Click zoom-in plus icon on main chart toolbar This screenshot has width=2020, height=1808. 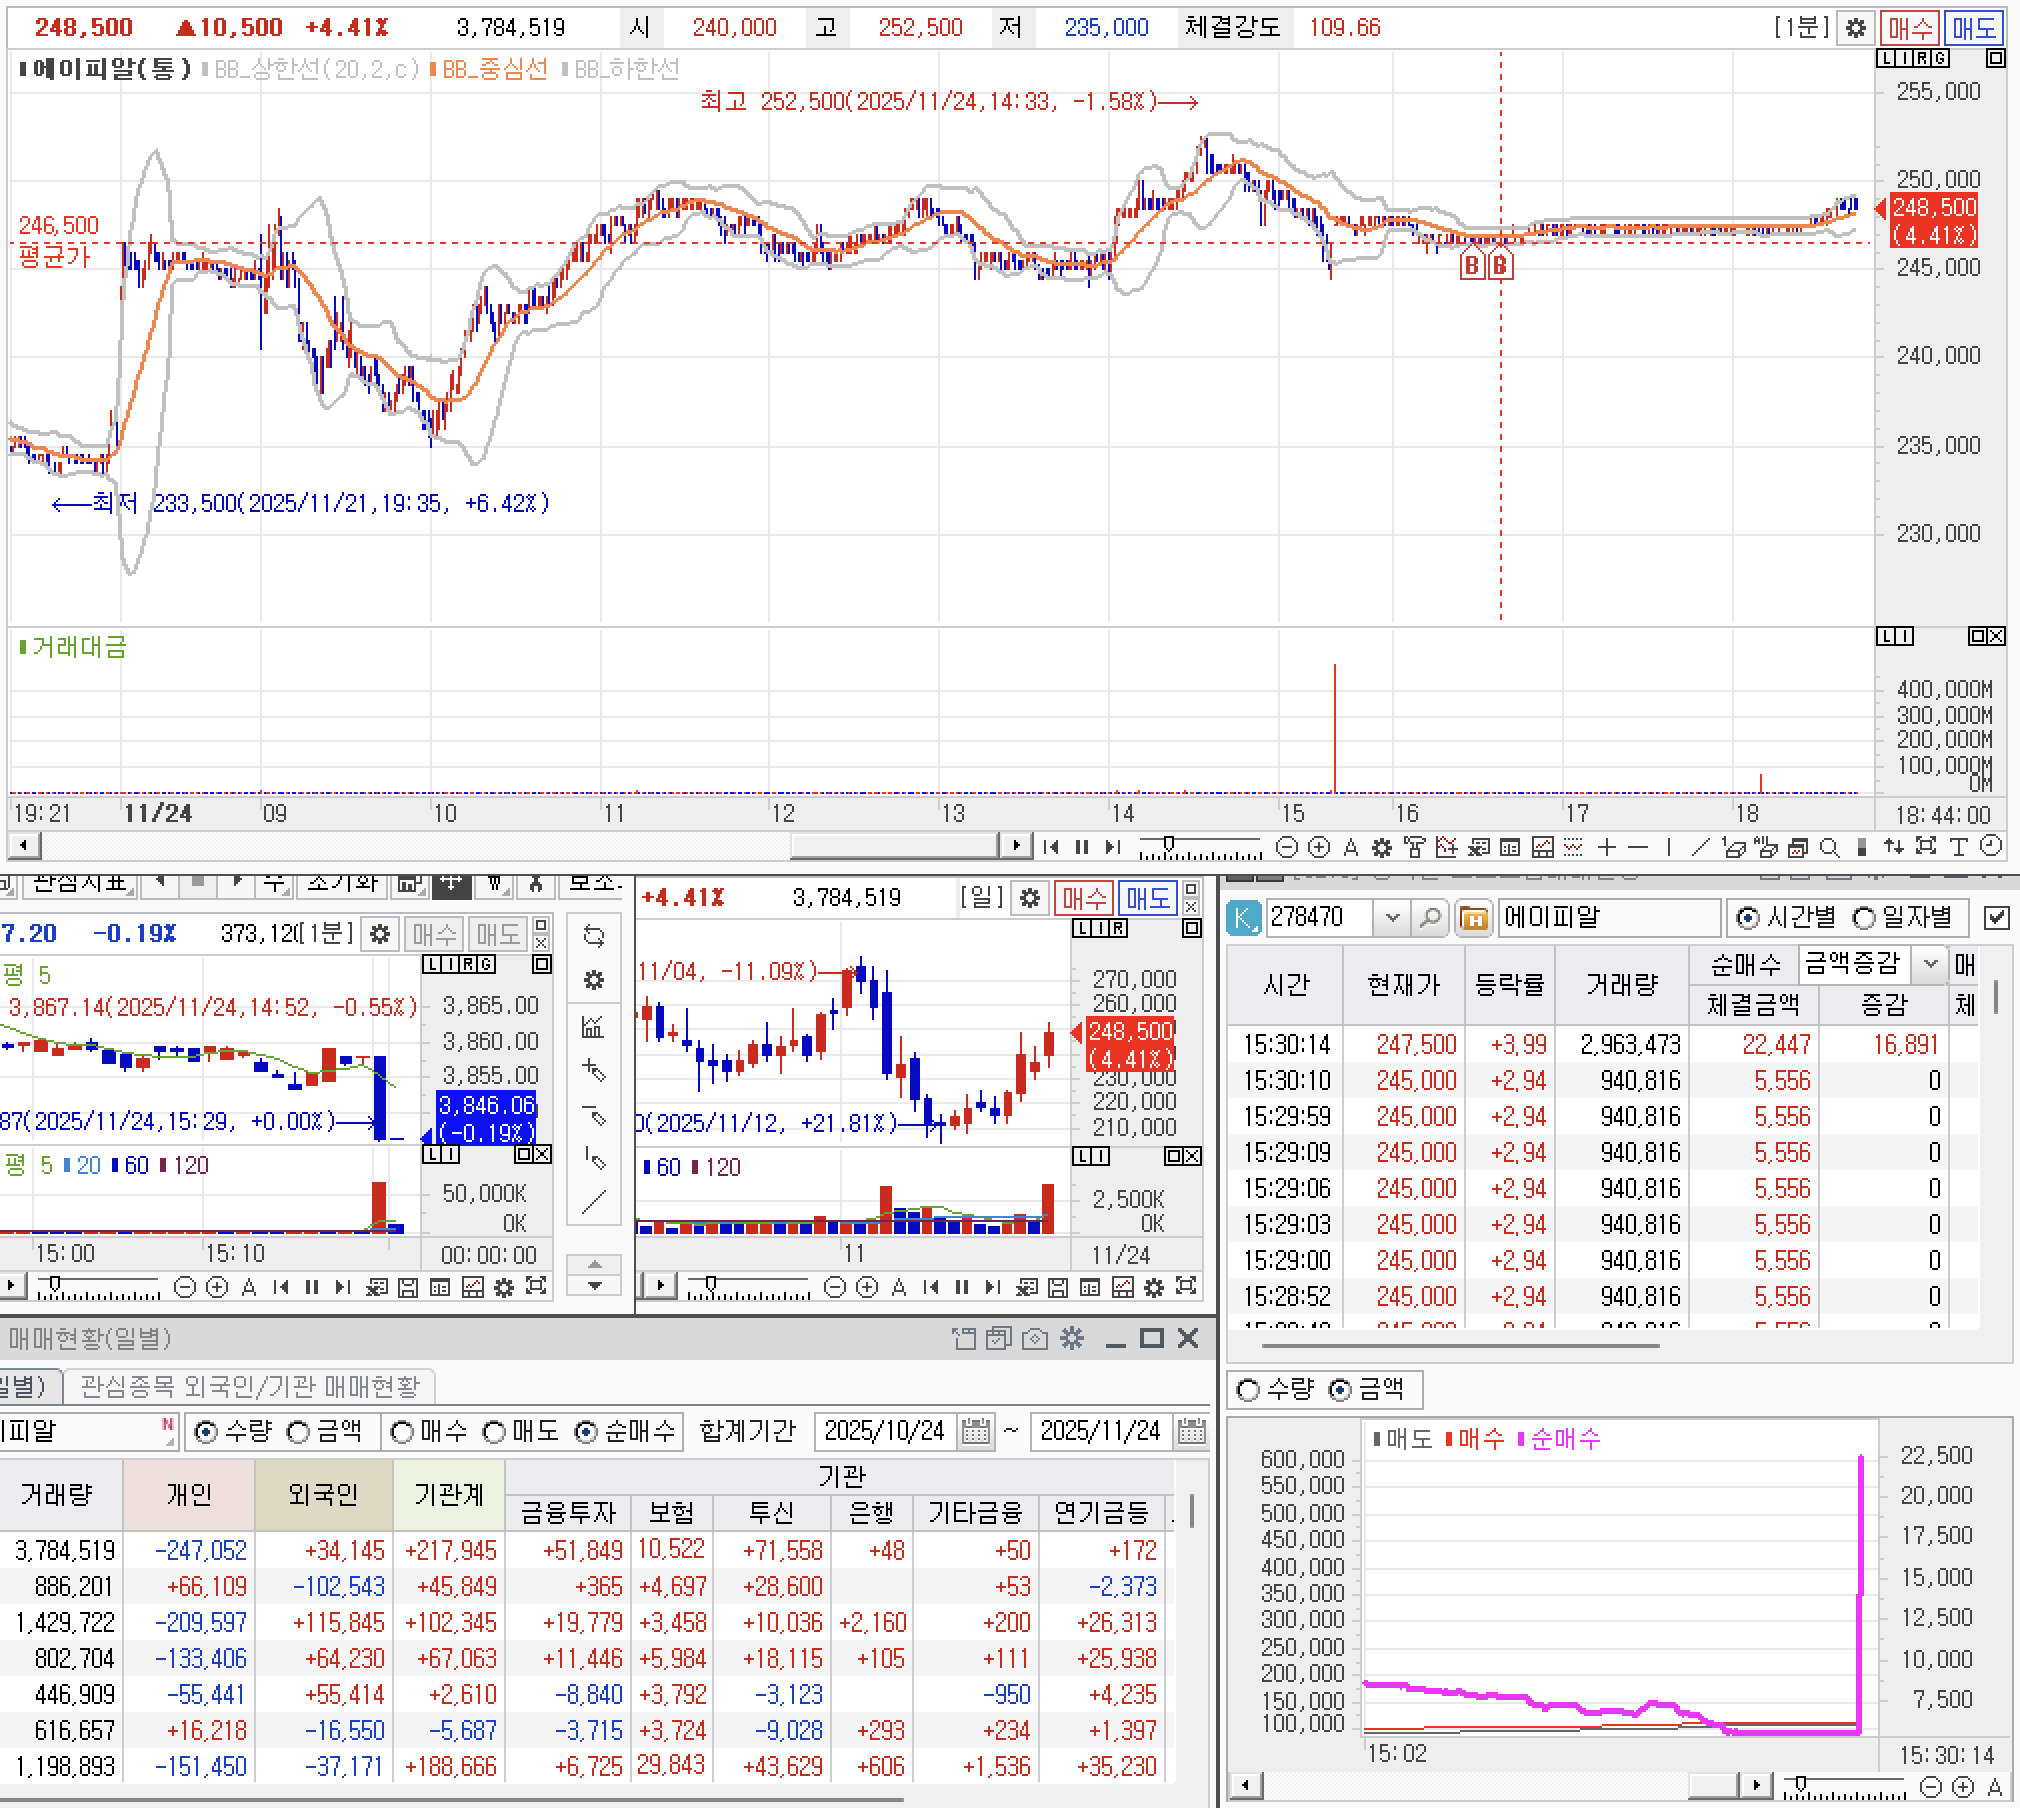(x=1319, y=848)
